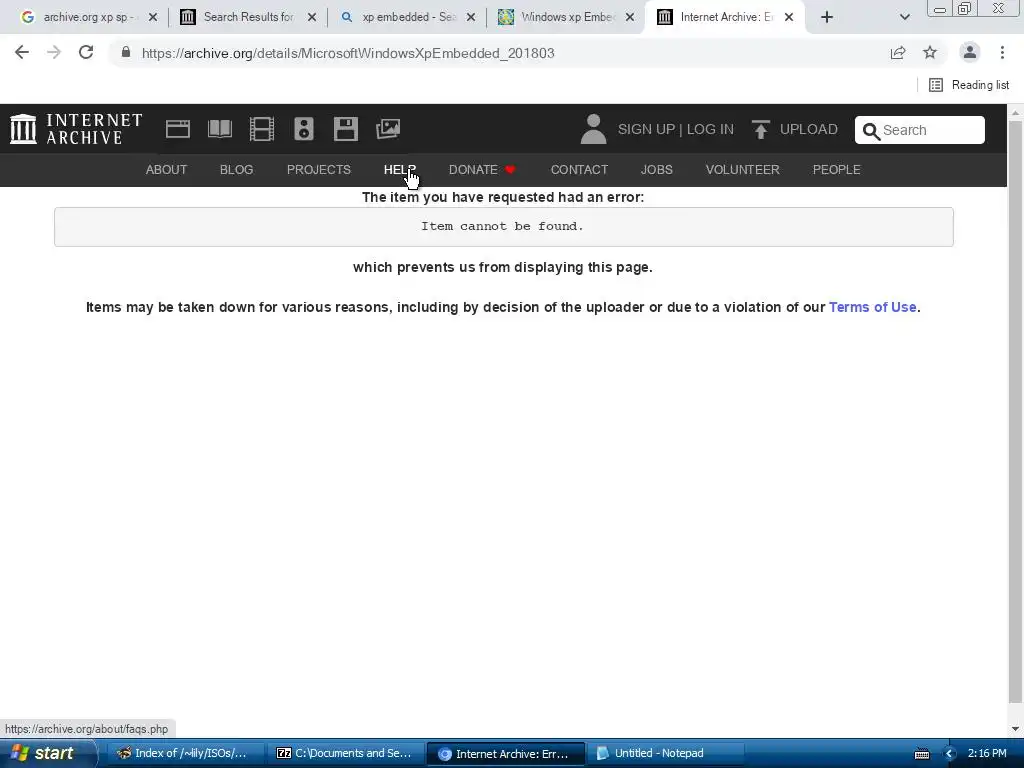
Task: Share this page using the share icon
Action: 898,52
